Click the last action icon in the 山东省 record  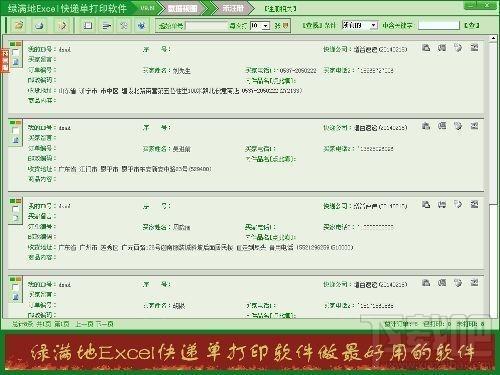pyautogui.click(x=474, y=48)
